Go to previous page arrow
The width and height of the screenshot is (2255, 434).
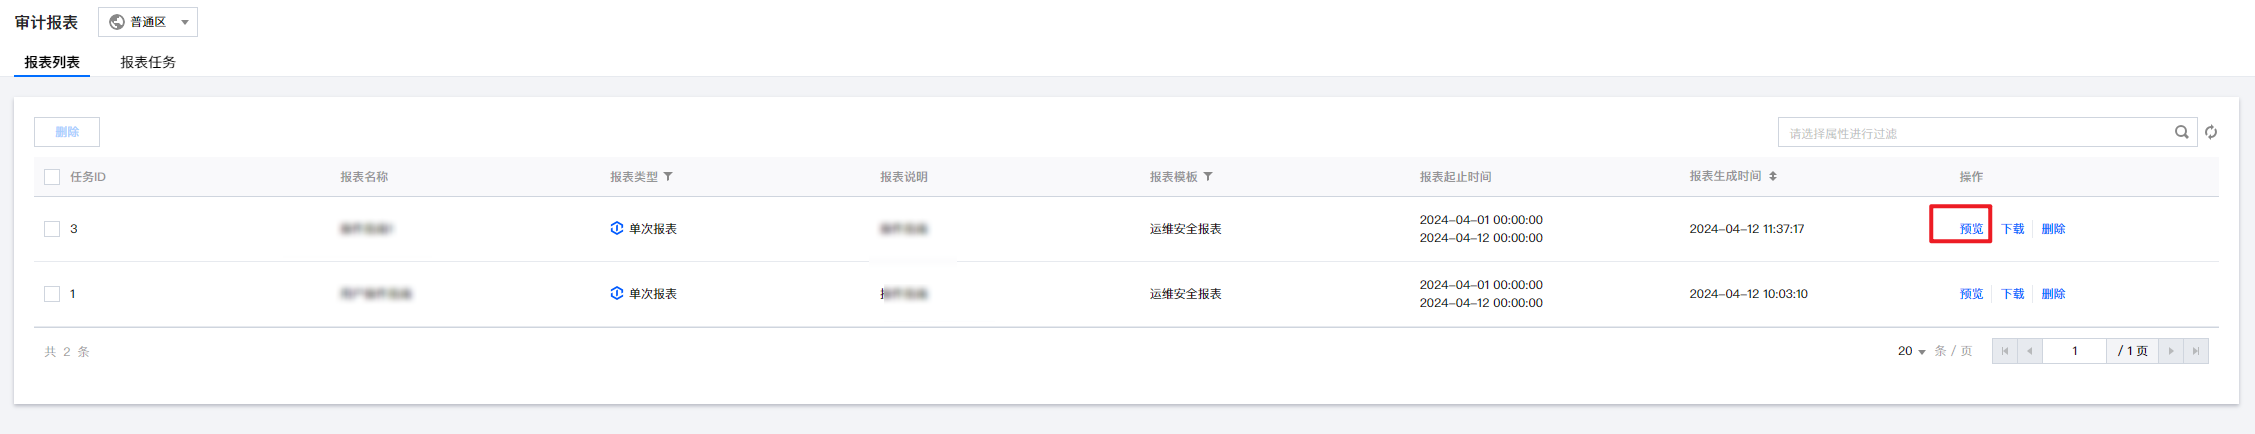pos(2029,351)
